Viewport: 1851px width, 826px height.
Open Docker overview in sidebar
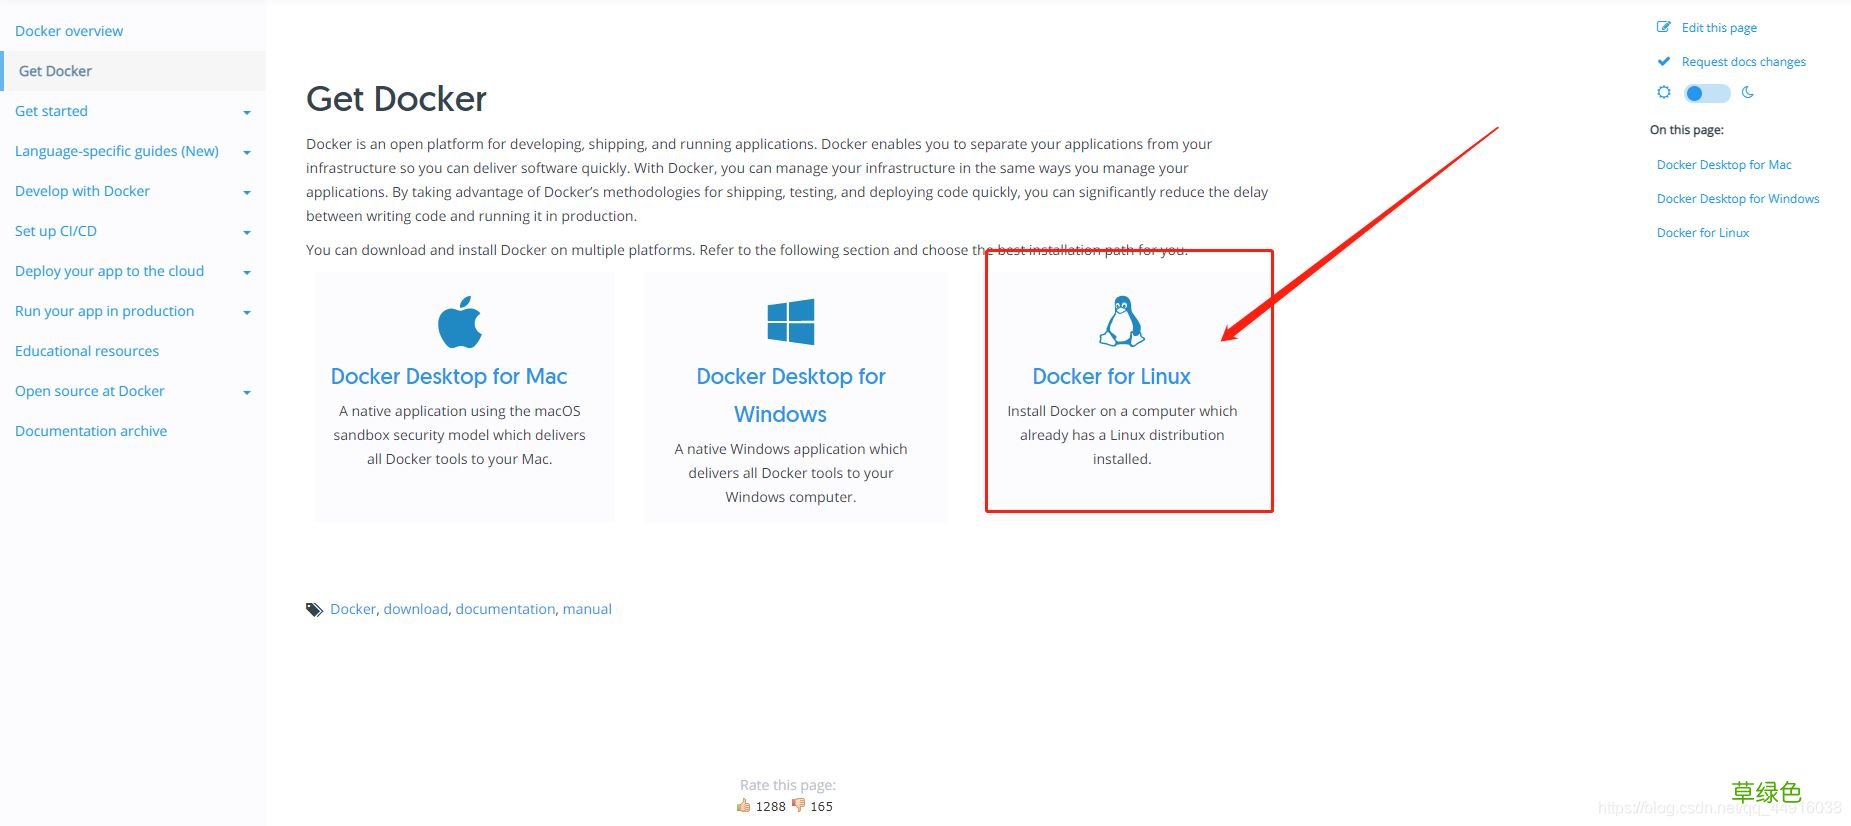tap(69, 31)
